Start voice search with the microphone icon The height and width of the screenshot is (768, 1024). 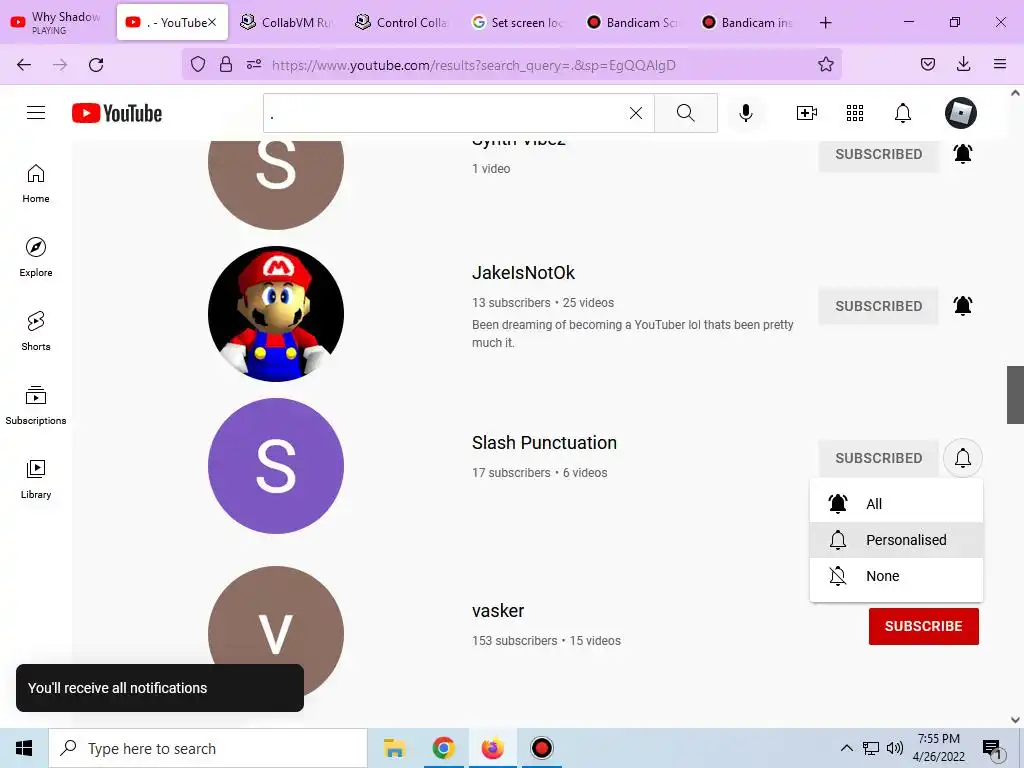746,113
